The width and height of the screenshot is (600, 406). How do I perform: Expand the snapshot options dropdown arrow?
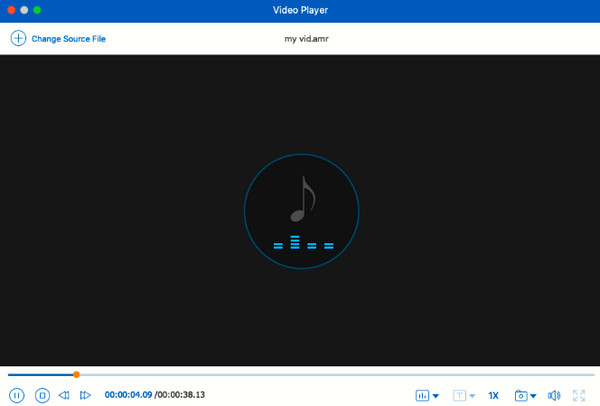(x=533, y=396)
